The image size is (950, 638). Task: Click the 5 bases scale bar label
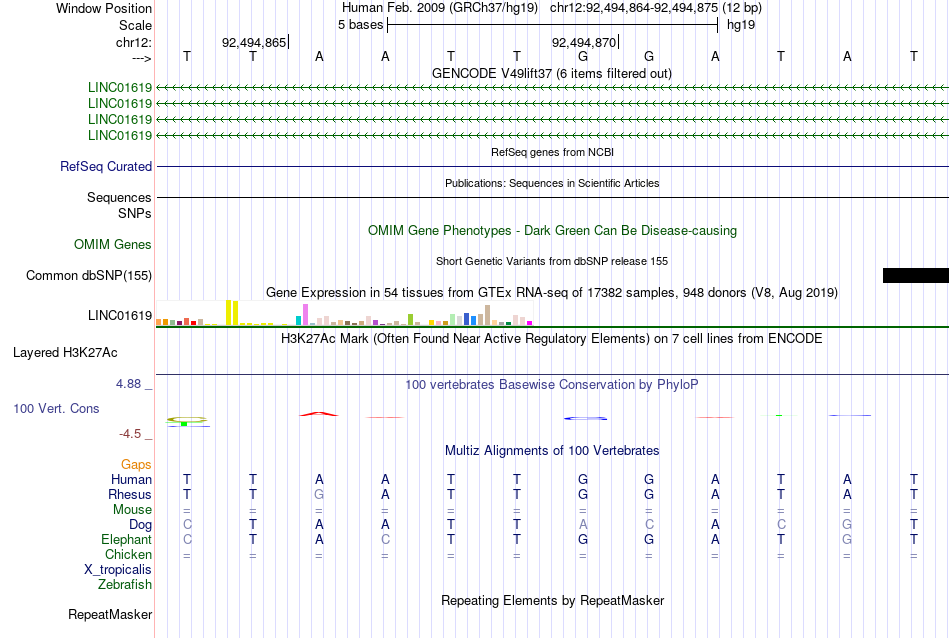pos(360,25)
